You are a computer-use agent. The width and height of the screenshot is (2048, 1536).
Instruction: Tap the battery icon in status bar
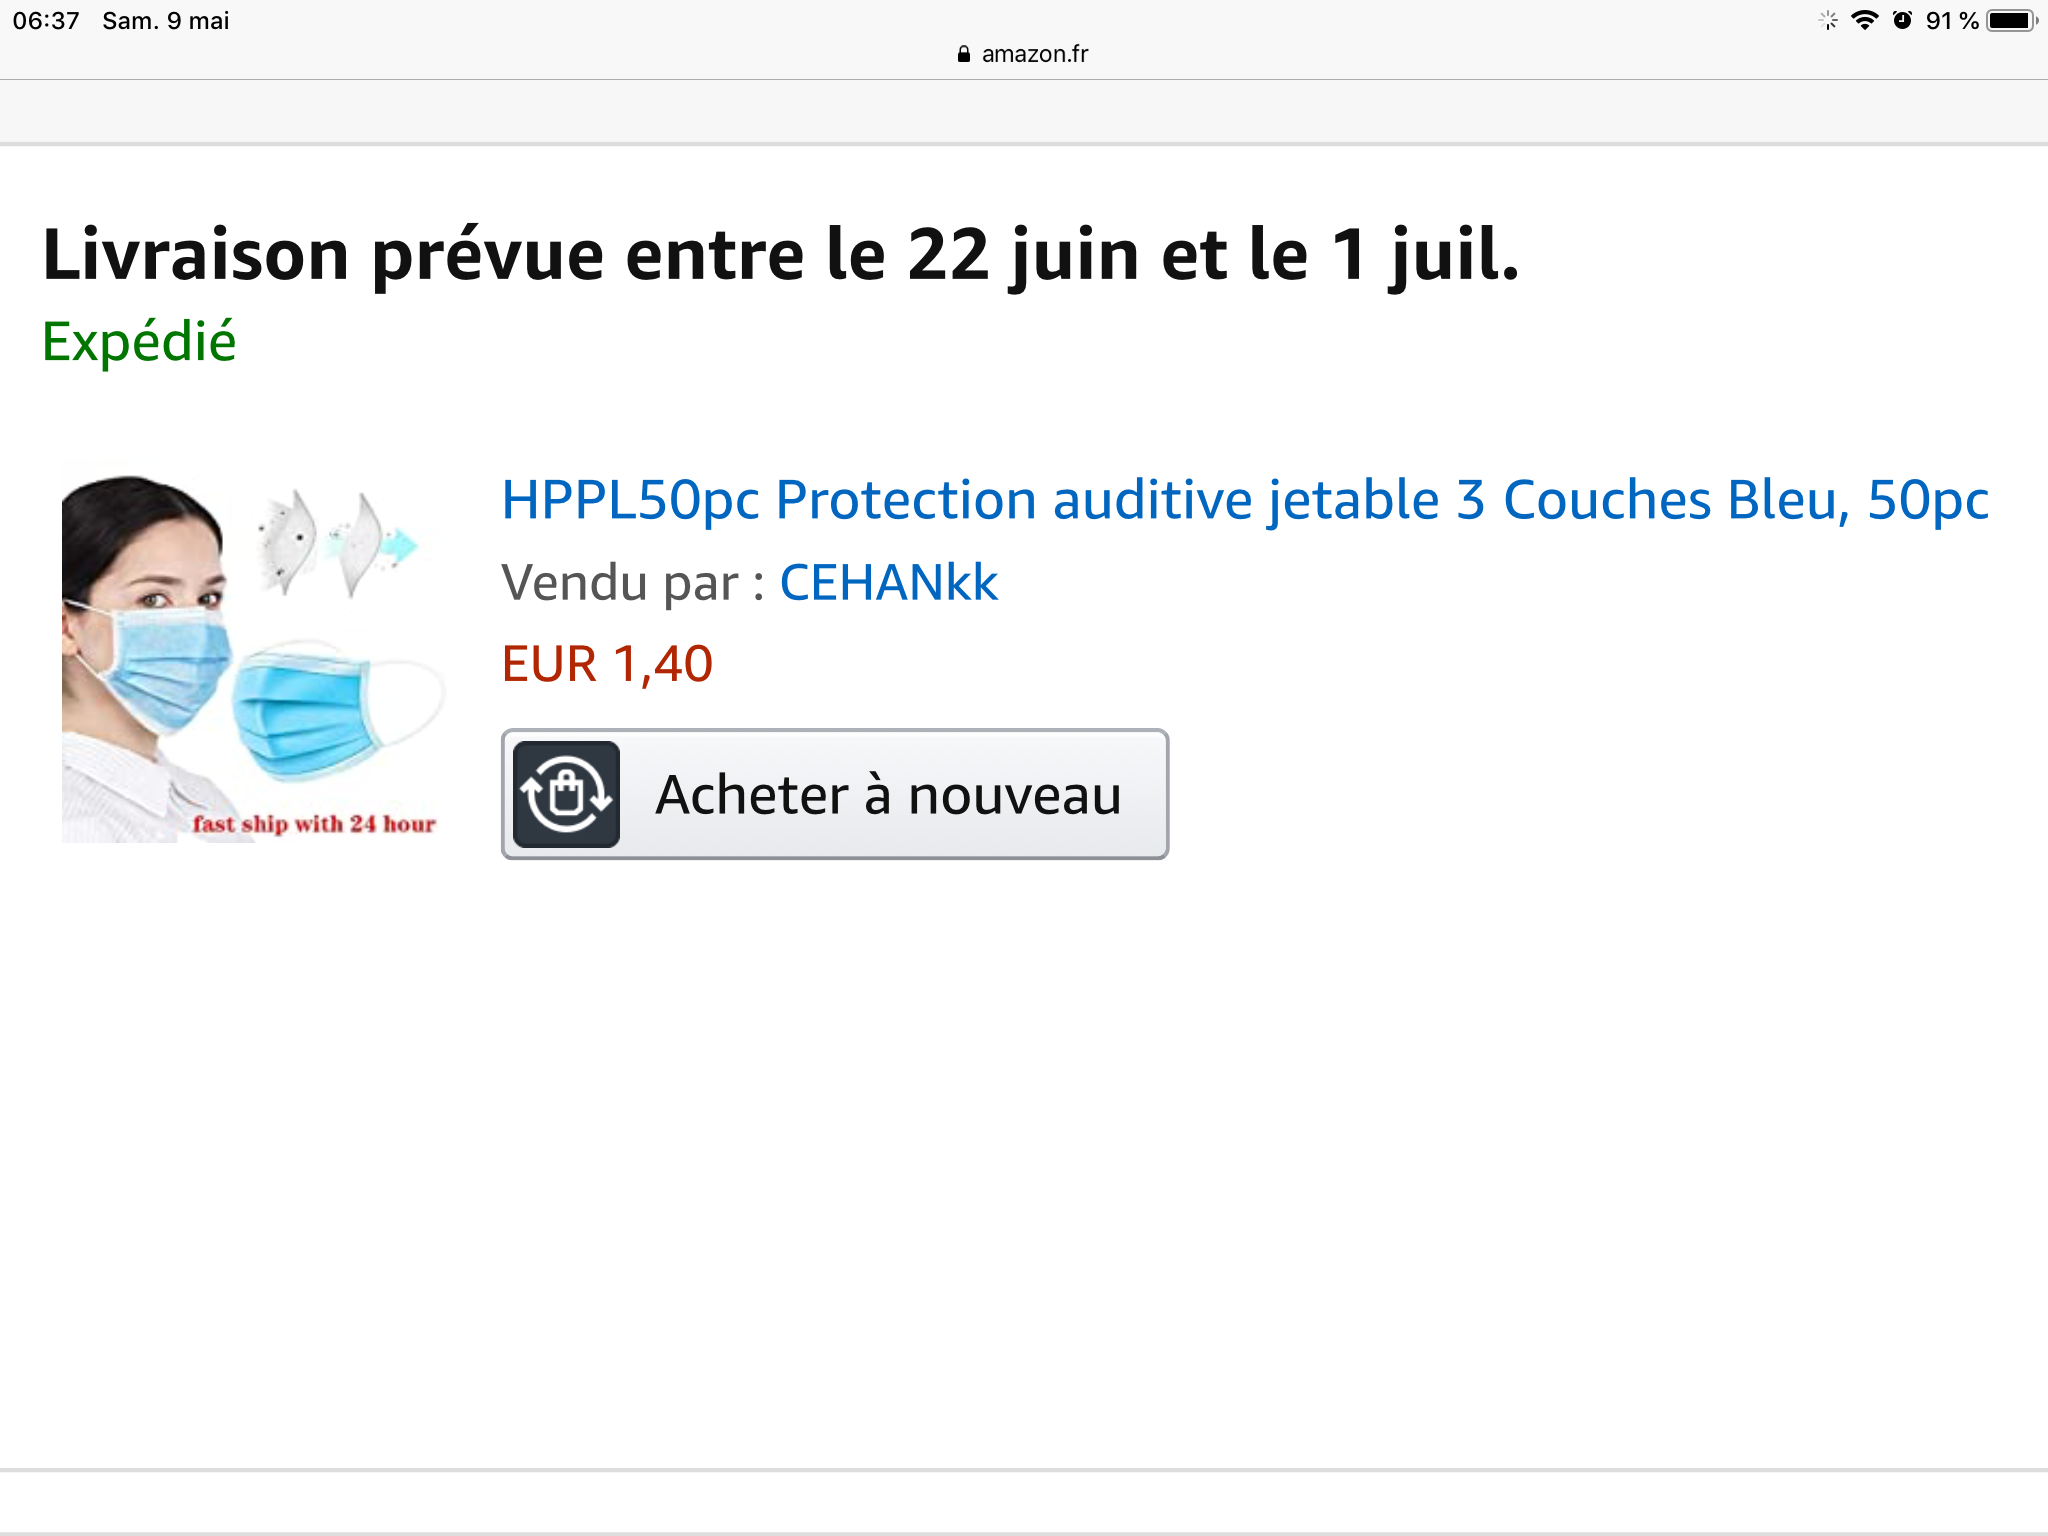point(2011,20)
